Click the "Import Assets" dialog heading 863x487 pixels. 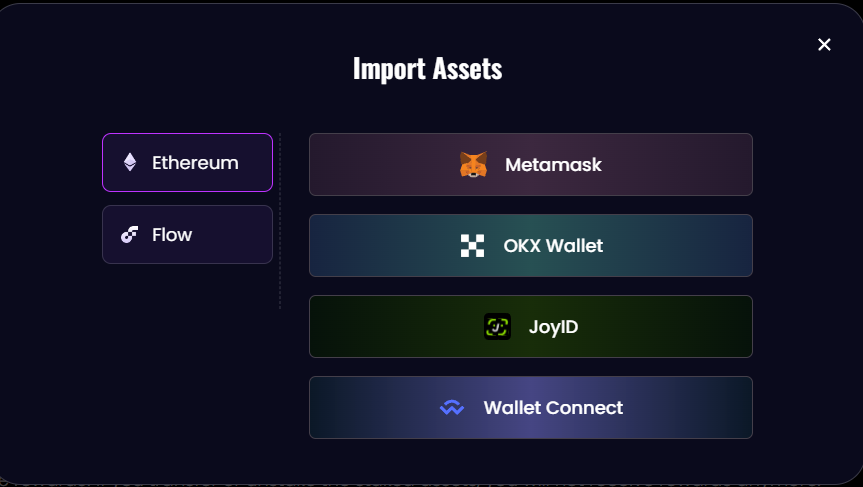427,68
